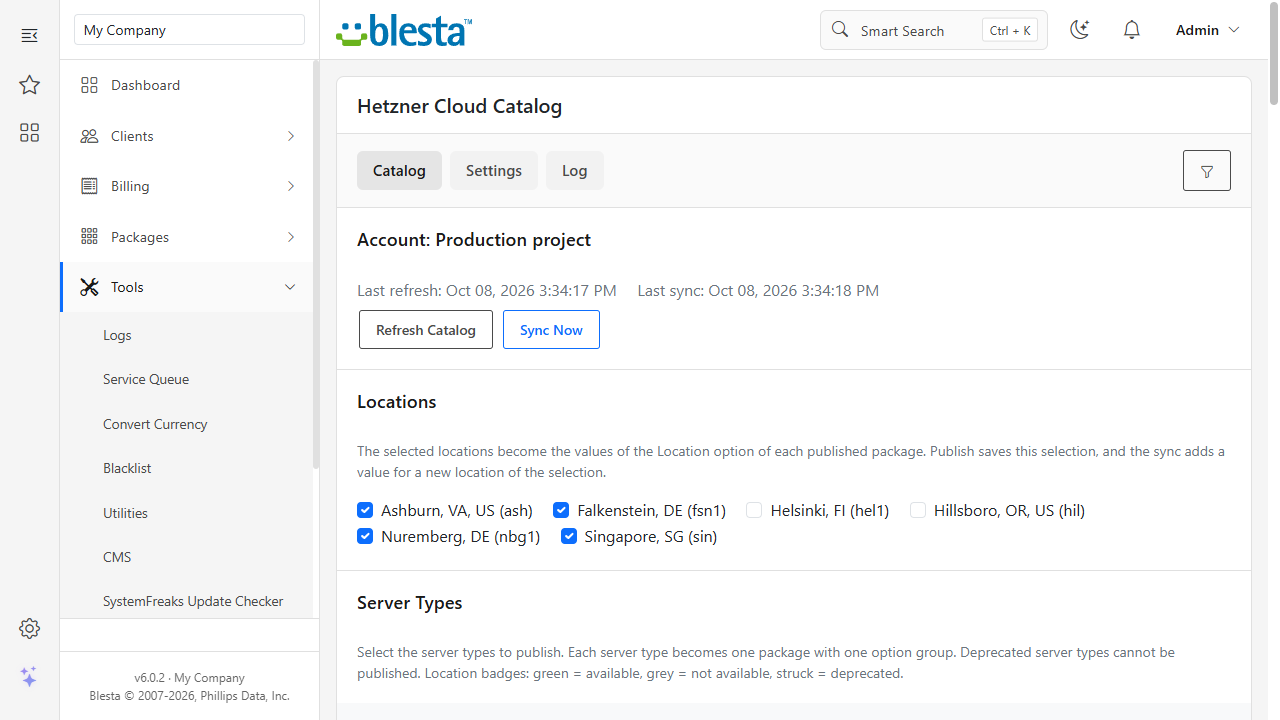1280x720 pixels.
Task: Click the Dashboard icon in the sidebar
Action: [x=89, y=85]
